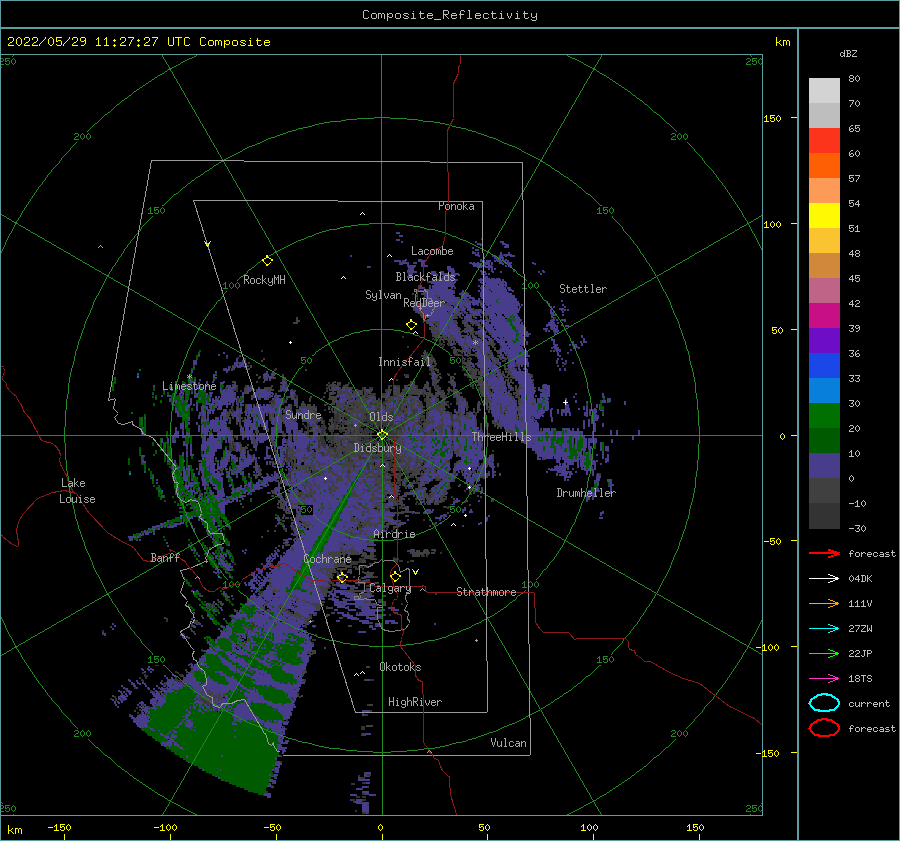
Task: Click the km unit label at top right
Action: (x=782, y=42)
